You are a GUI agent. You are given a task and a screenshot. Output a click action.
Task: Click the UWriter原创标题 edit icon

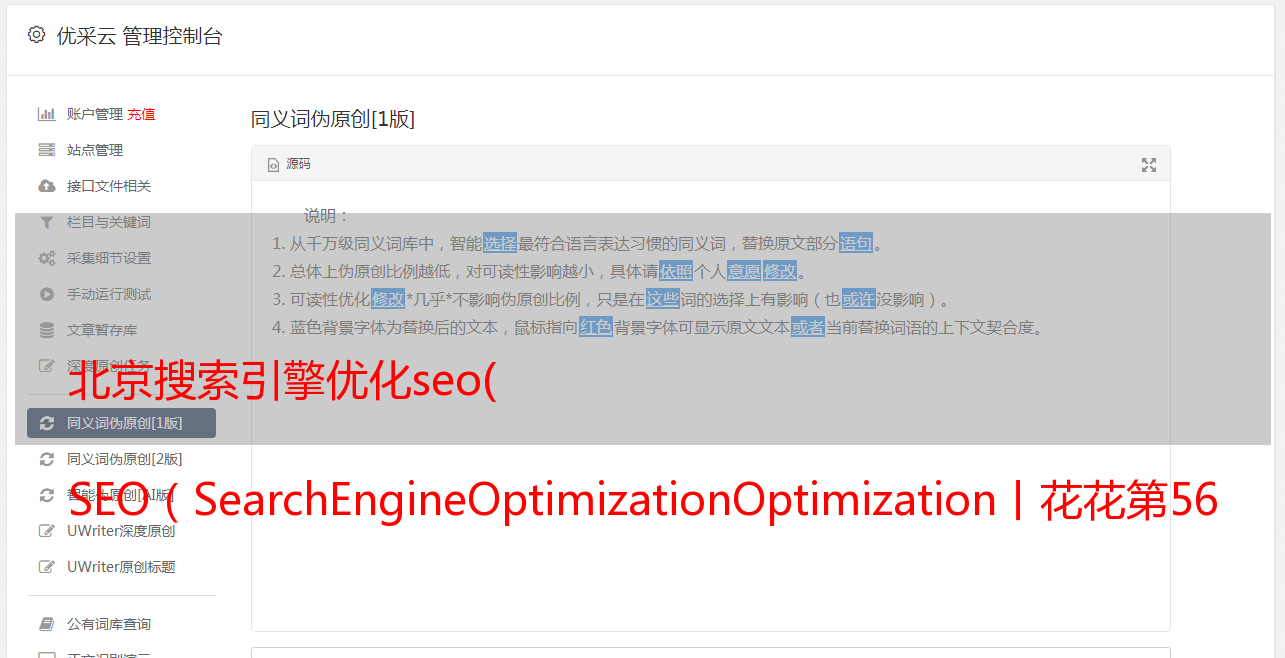pyautogui.click(x=46, y=567)
